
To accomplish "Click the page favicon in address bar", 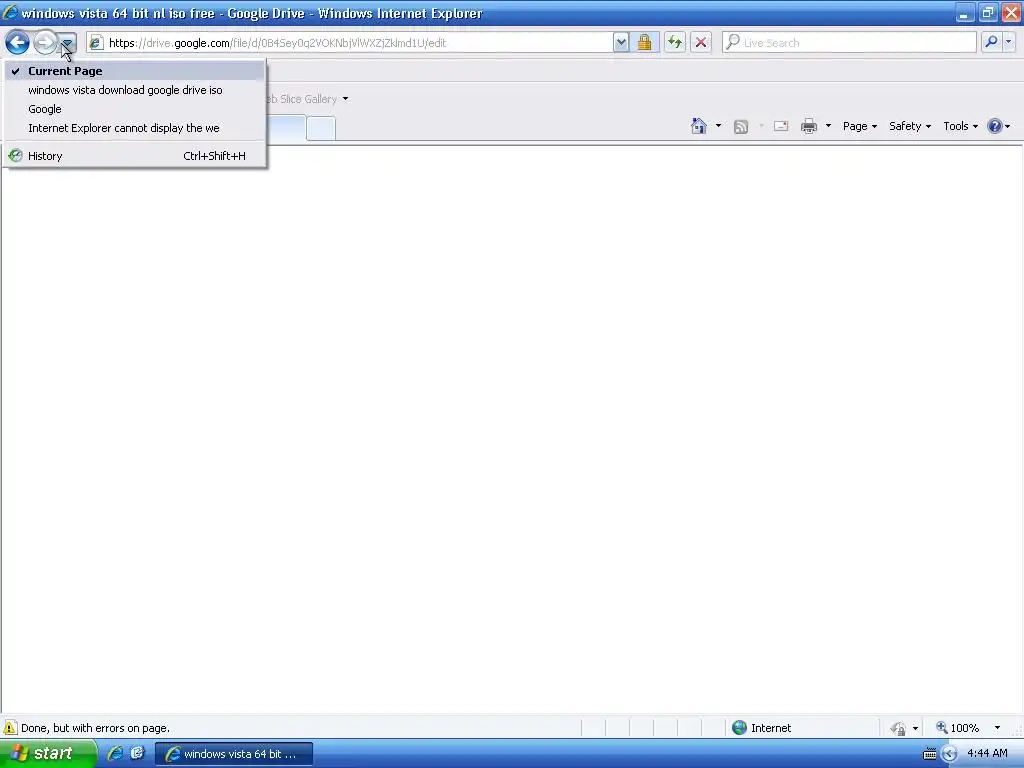I will point(96,43).
